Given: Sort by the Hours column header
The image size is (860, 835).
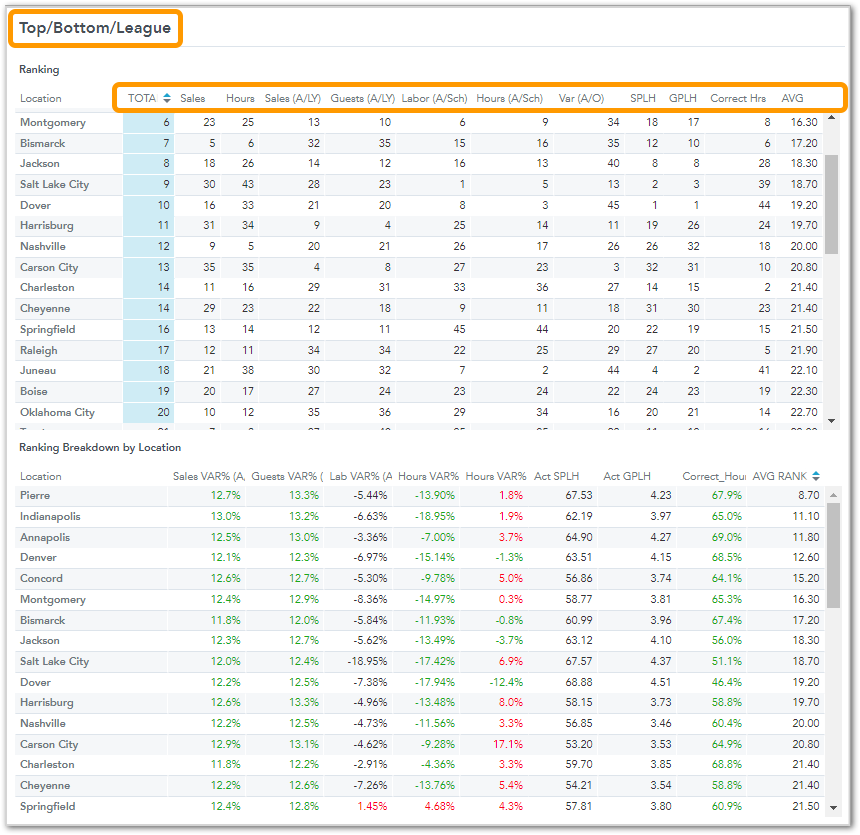Looking at the screenshot, I should pos(240,98).
